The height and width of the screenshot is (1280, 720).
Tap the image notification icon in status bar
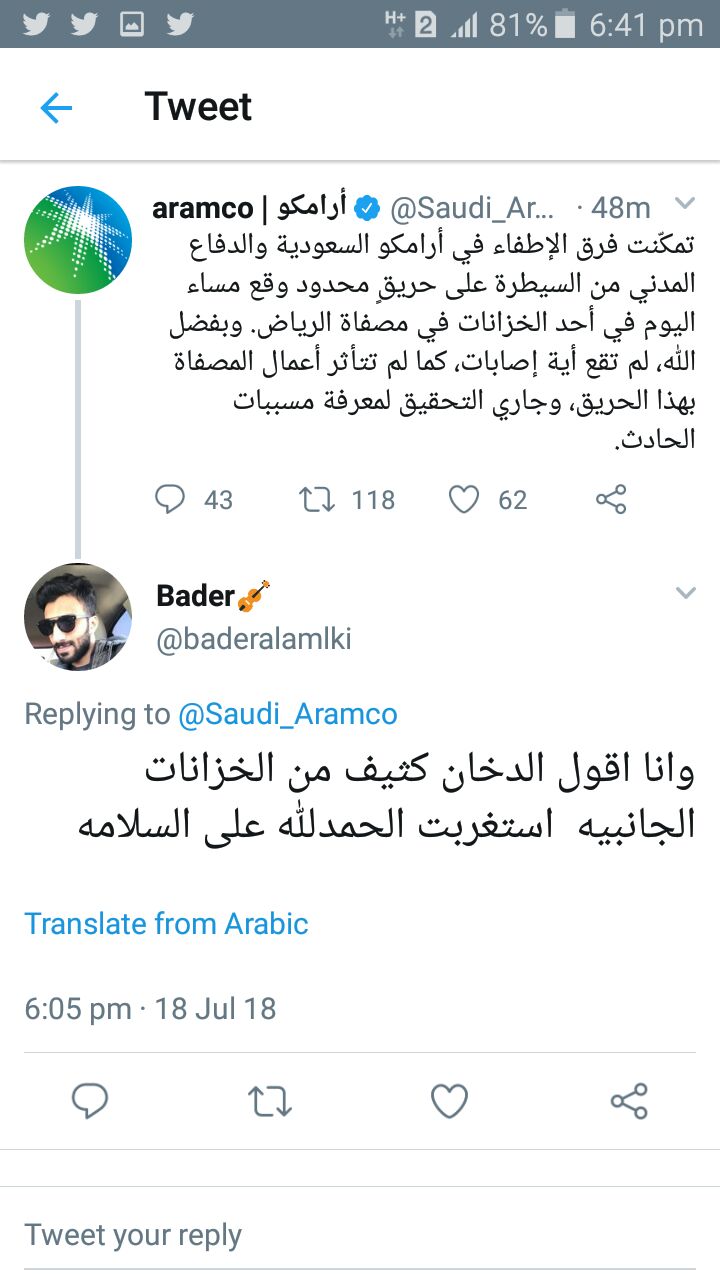click(132, 24)
